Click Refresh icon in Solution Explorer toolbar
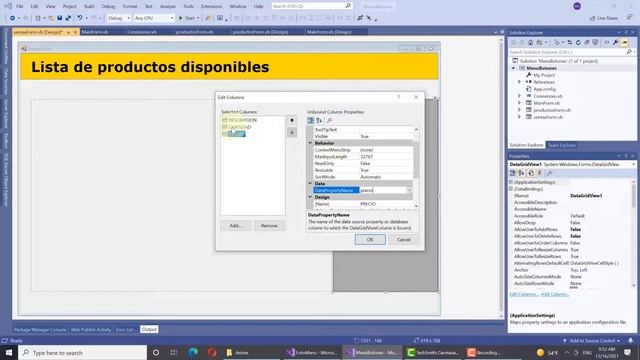Viewport: 640px width, 360px height. [x=578, y=42]
